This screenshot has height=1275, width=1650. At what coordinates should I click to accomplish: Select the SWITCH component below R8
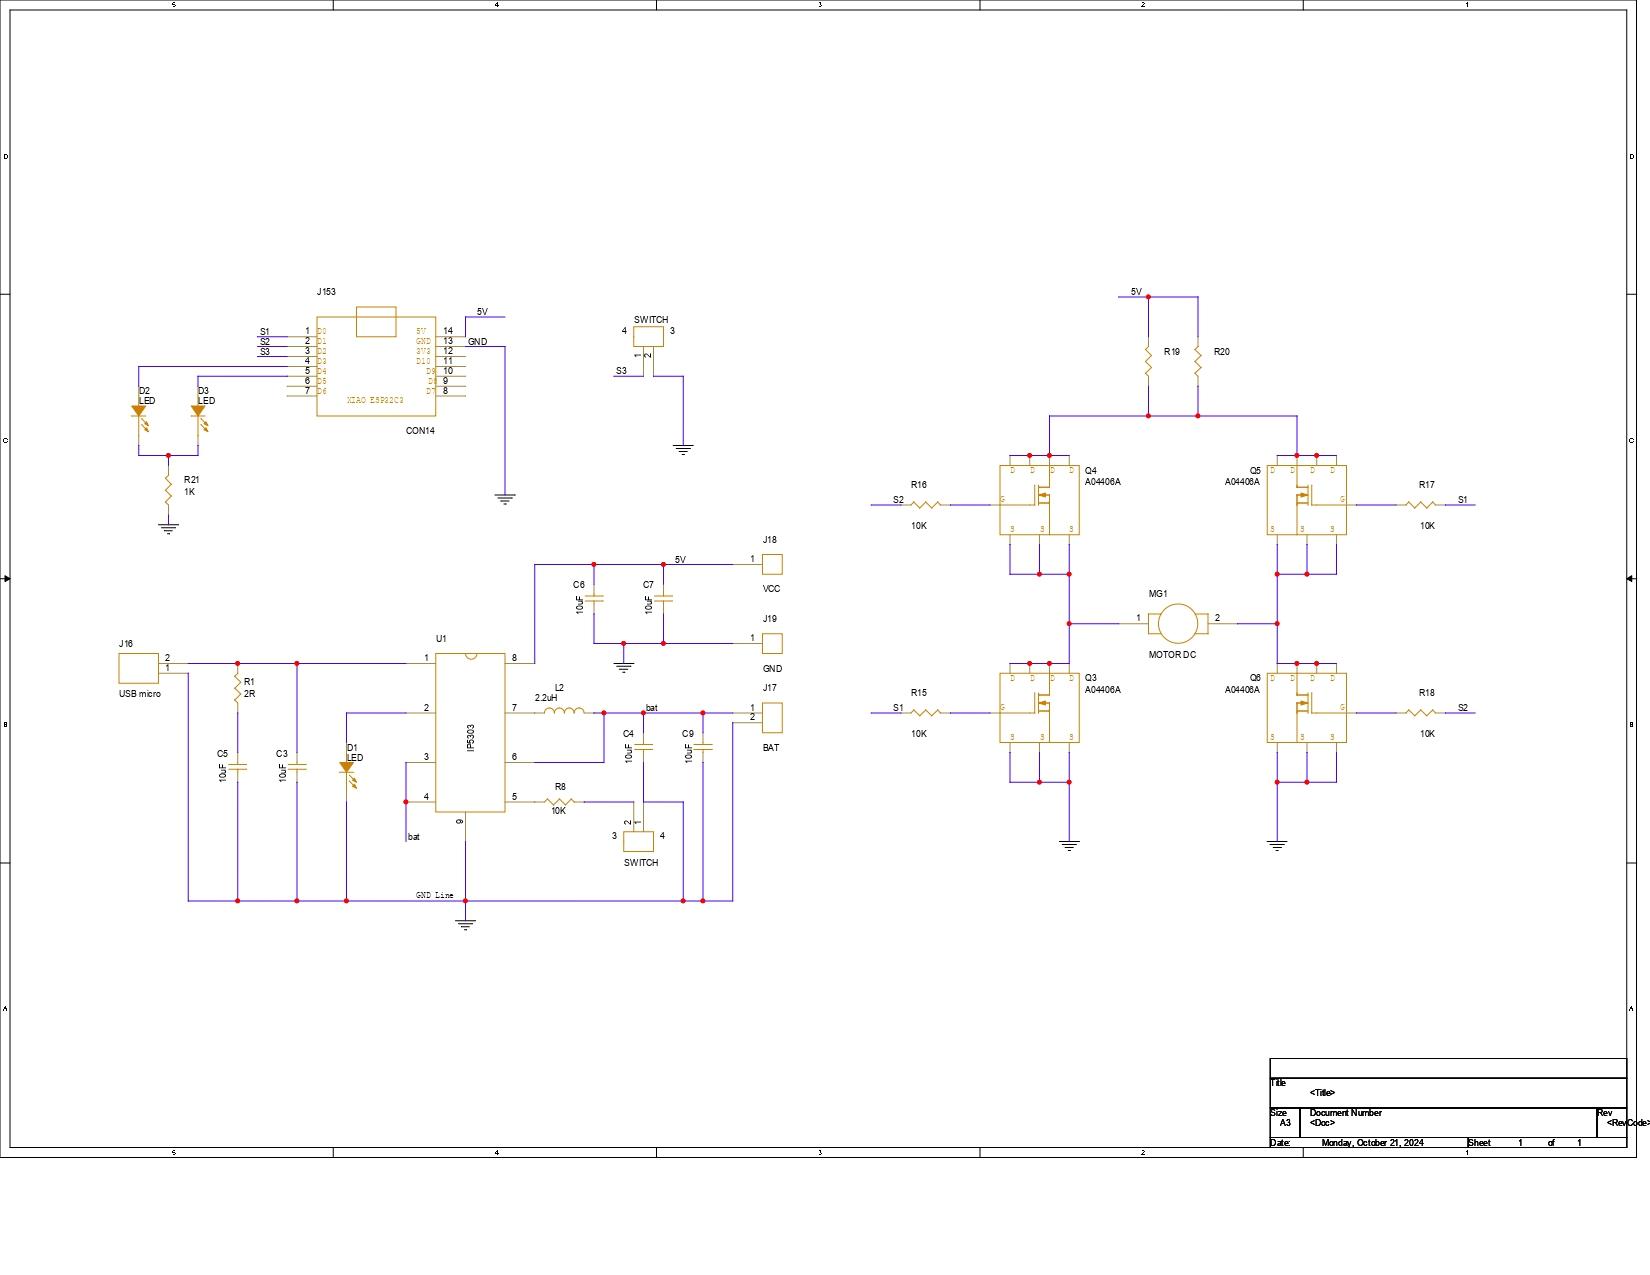[639, 841]
